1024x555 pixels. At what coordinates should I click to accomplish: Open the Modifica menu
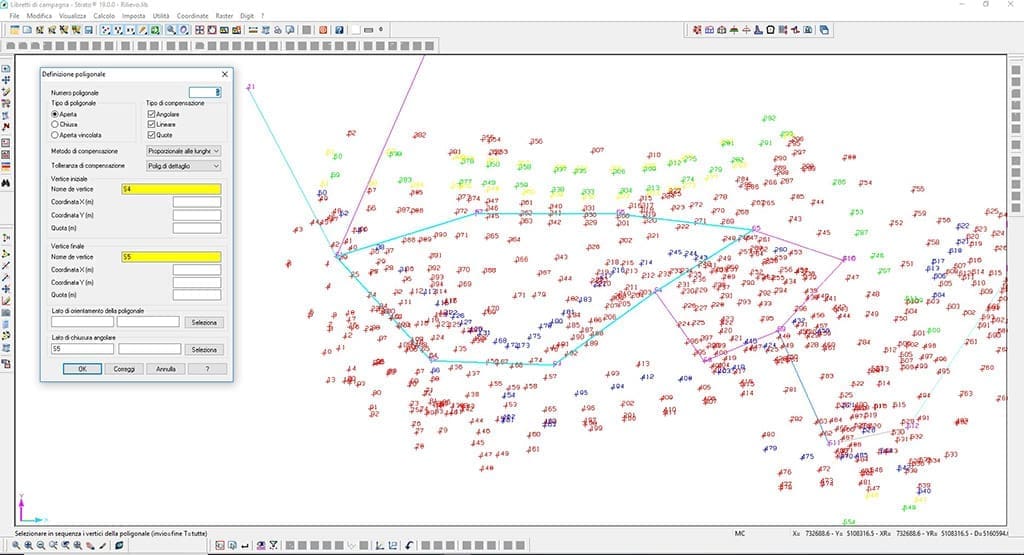(x=39, y=16)
